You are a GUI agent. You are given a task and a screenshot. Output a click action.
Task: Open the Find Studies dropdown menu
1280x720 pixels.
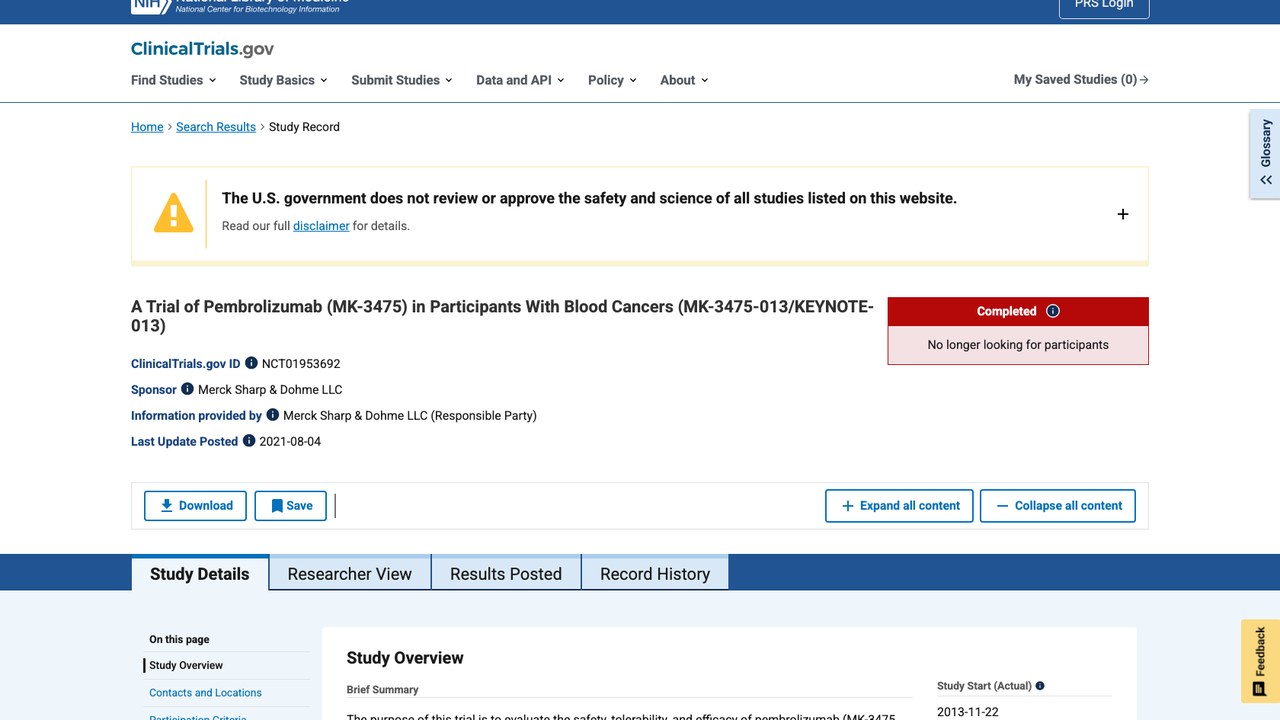click(174, 80)
